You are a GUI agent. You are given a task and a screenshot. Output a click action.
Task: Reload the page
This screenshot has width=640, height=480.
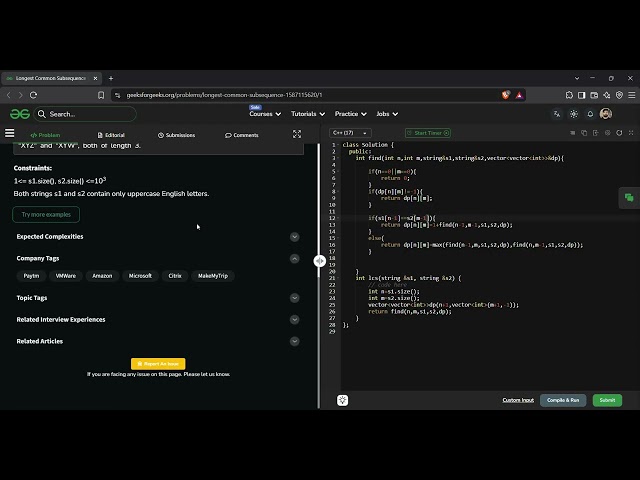tap(33, 95)
